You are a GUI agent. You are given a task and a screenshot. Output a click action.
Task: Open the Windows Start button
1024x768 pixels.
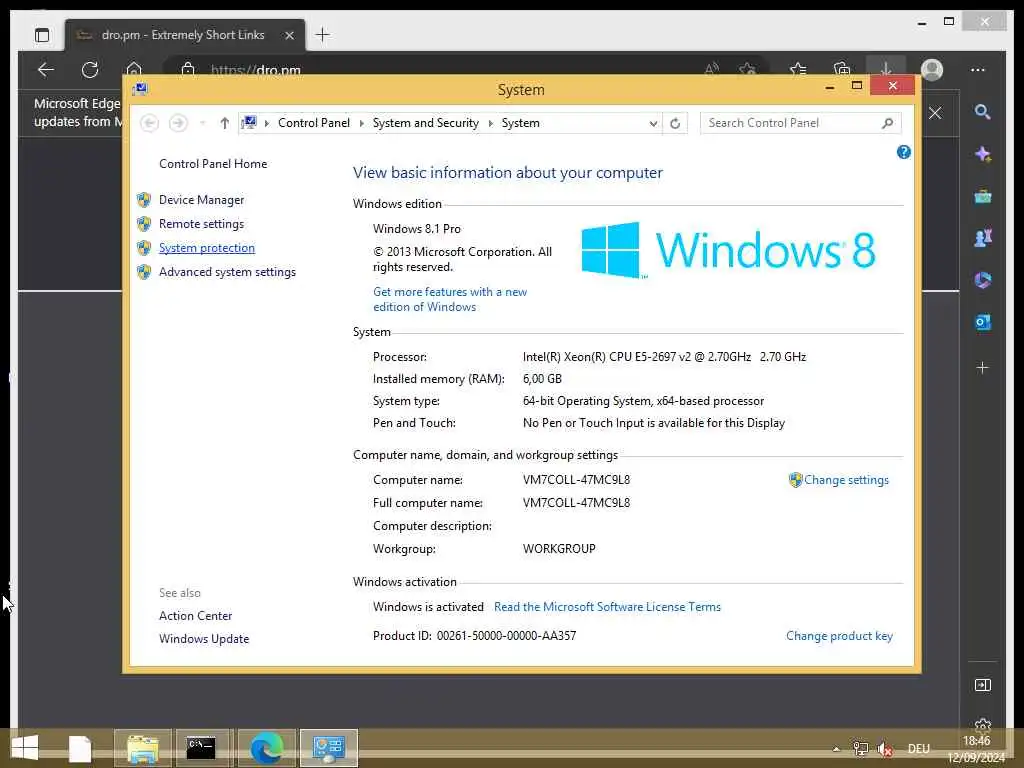pyautogui.click(x=25, y=748)
